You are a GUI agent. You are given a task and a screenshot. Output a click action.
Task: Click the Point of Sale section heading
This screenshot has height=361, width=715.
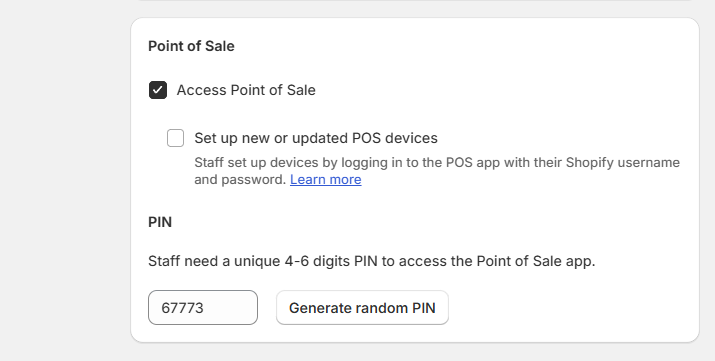coord(191,46)
